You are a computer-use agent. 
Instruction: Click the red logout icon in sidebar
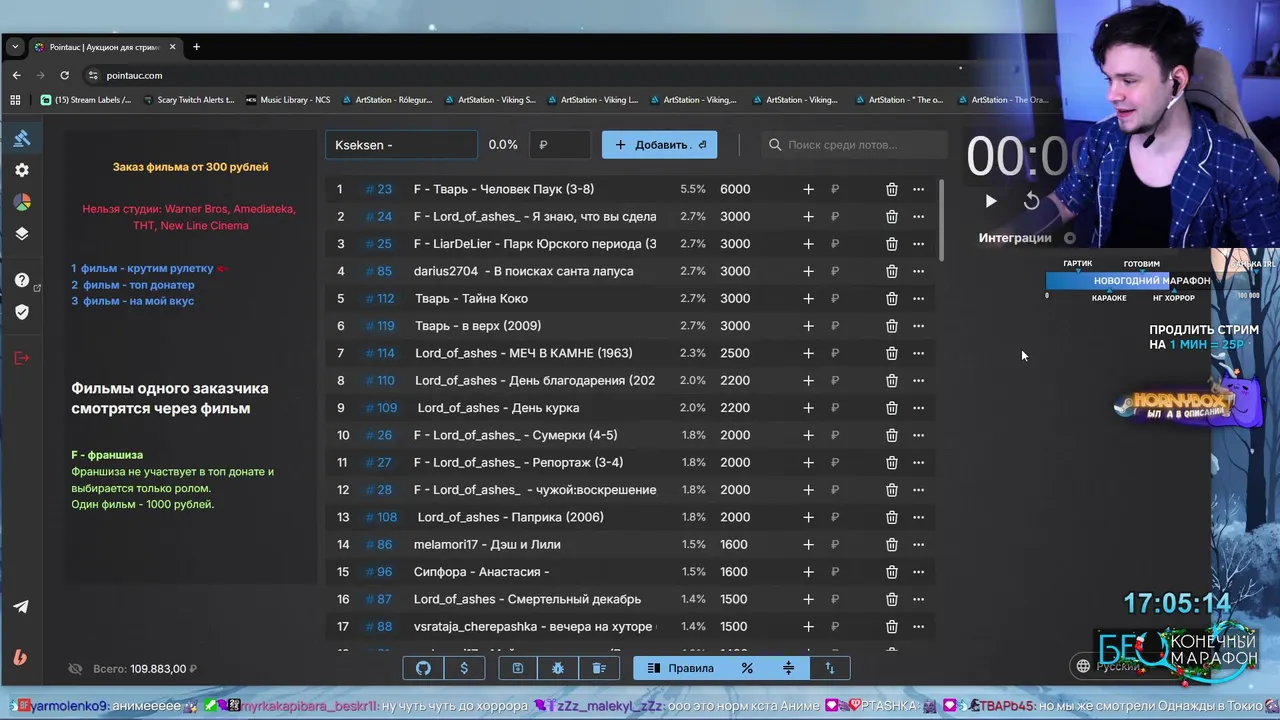[x=22, y=358]
